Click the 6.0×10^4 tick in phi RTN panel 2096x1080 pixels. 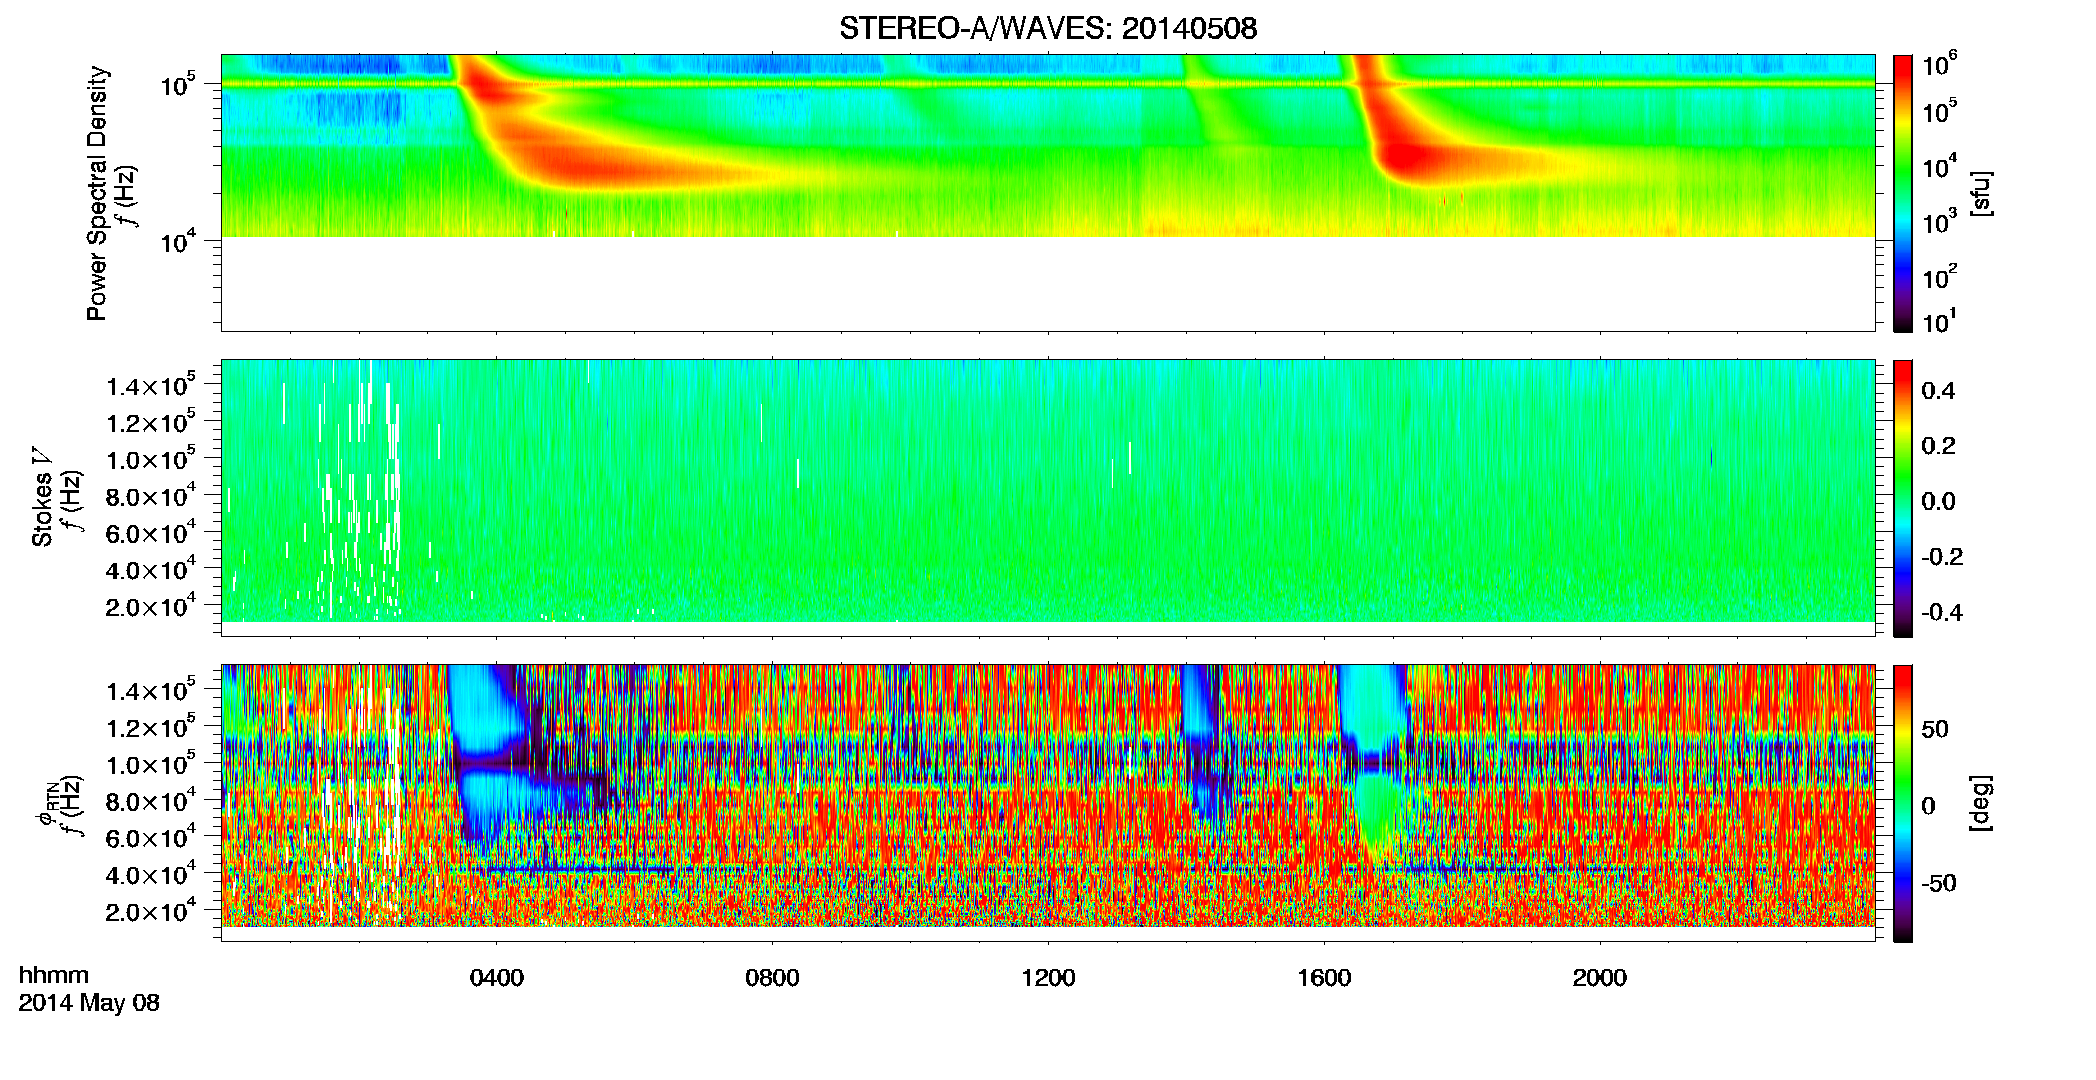click(150, 838)
